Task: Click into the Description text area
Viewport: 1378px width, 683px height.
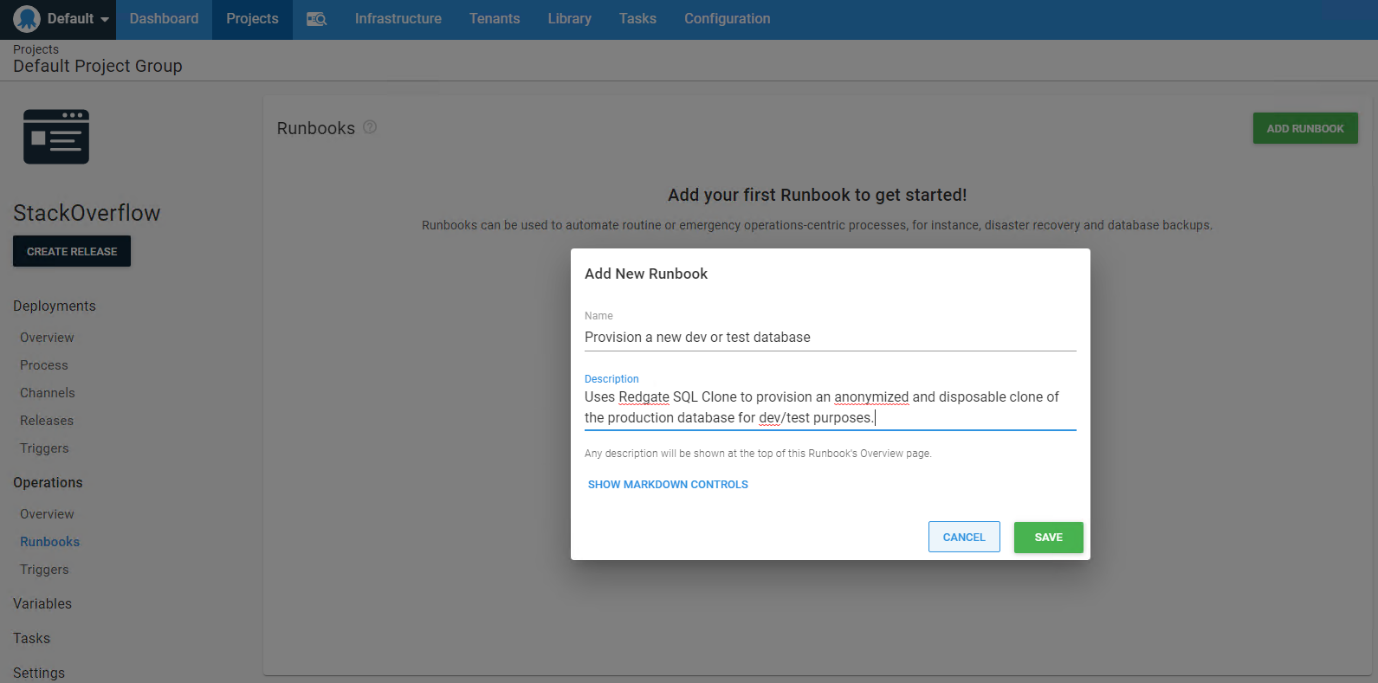Action: coord(829,407)
